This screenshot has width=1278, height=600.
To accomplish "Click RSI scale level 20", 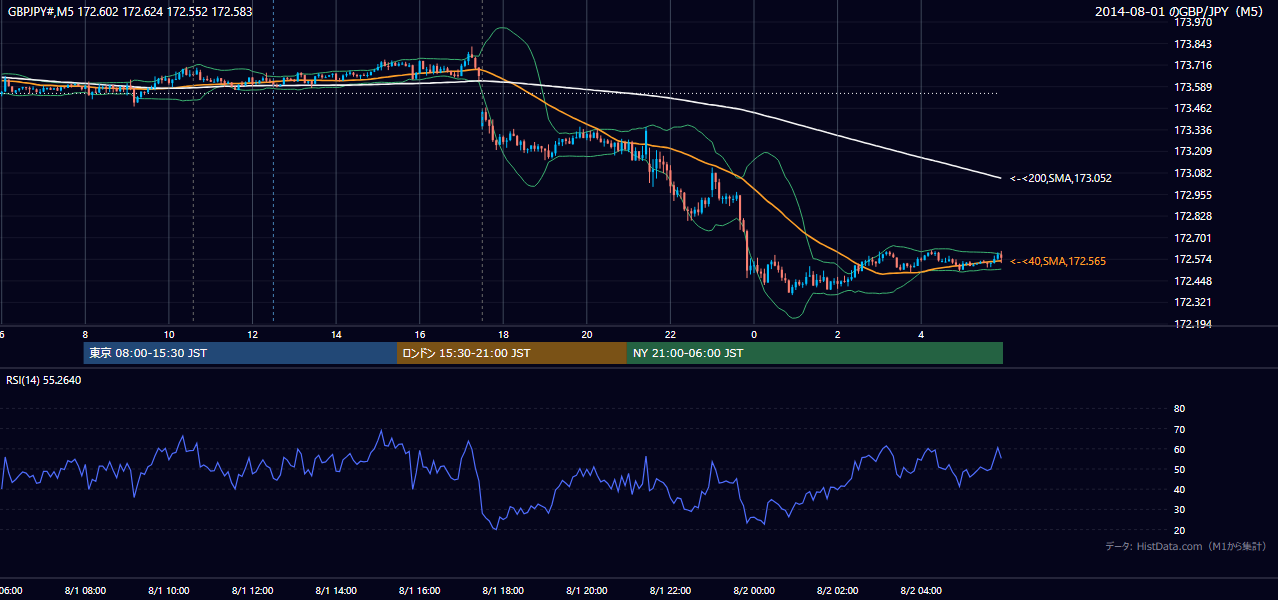I will [1179, 530].
